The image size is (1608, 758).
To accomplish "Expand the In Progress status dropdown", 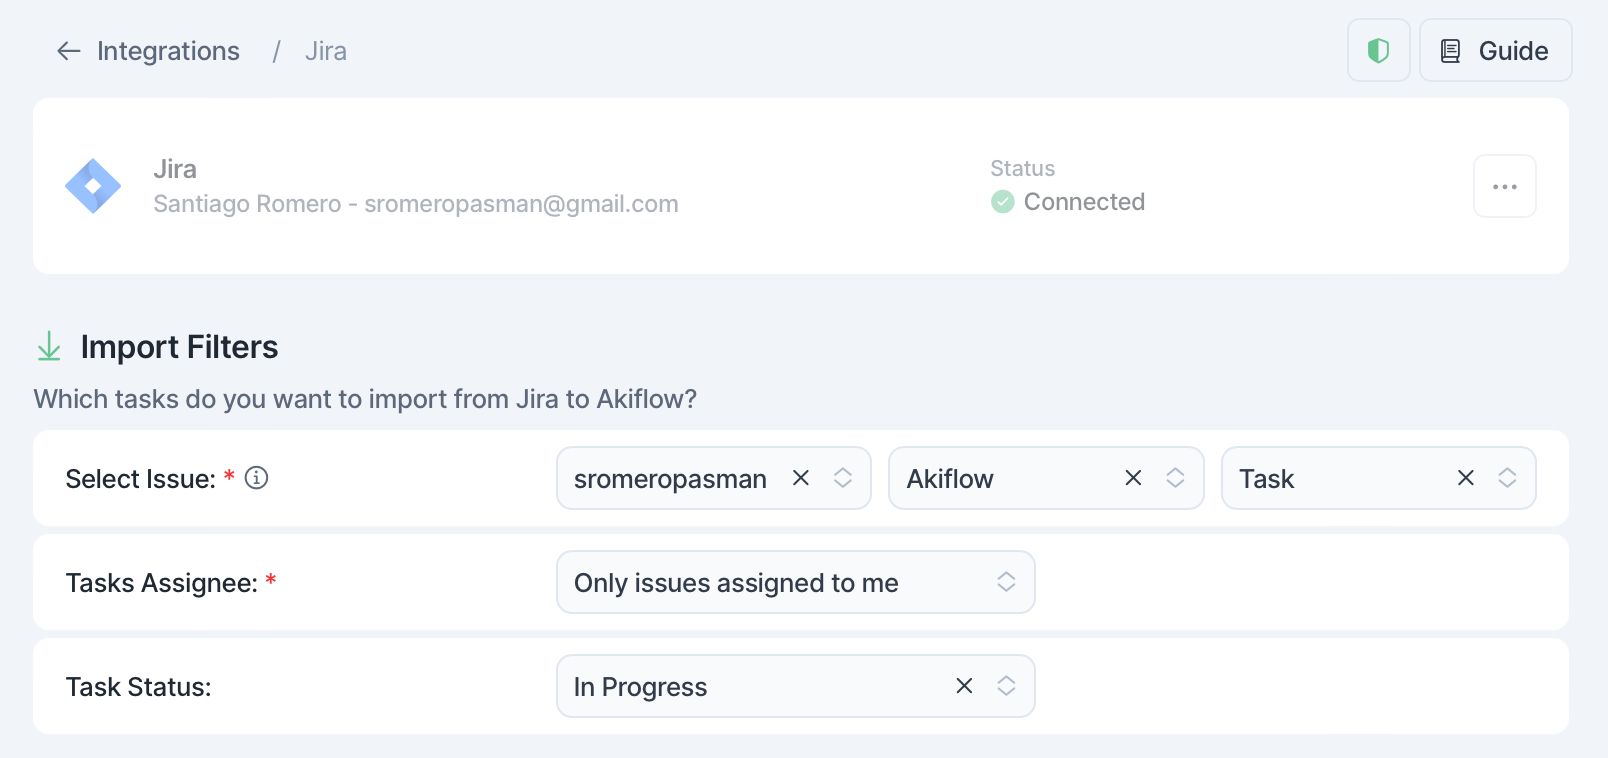I will [1006, 686].
